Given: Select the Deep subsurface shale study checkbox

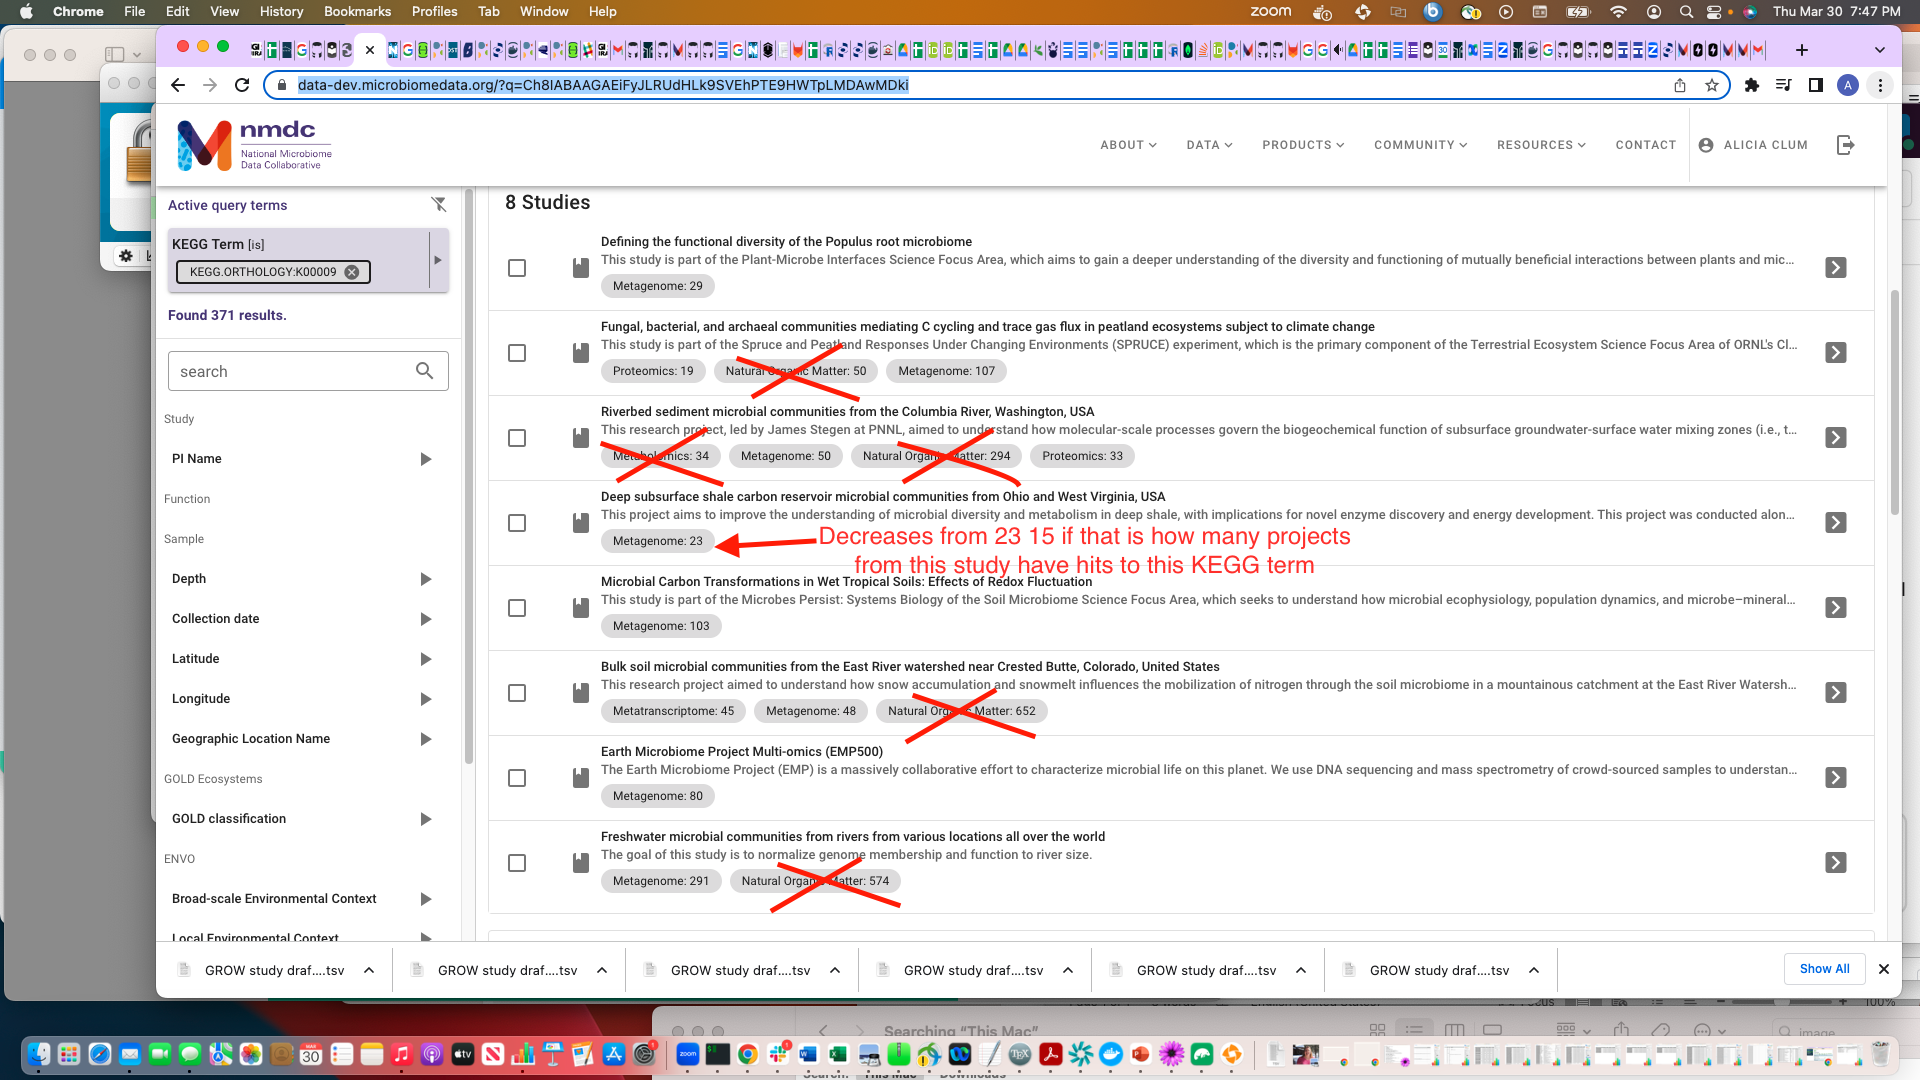Looking at the screenshot, I should (x=517, y=523).
